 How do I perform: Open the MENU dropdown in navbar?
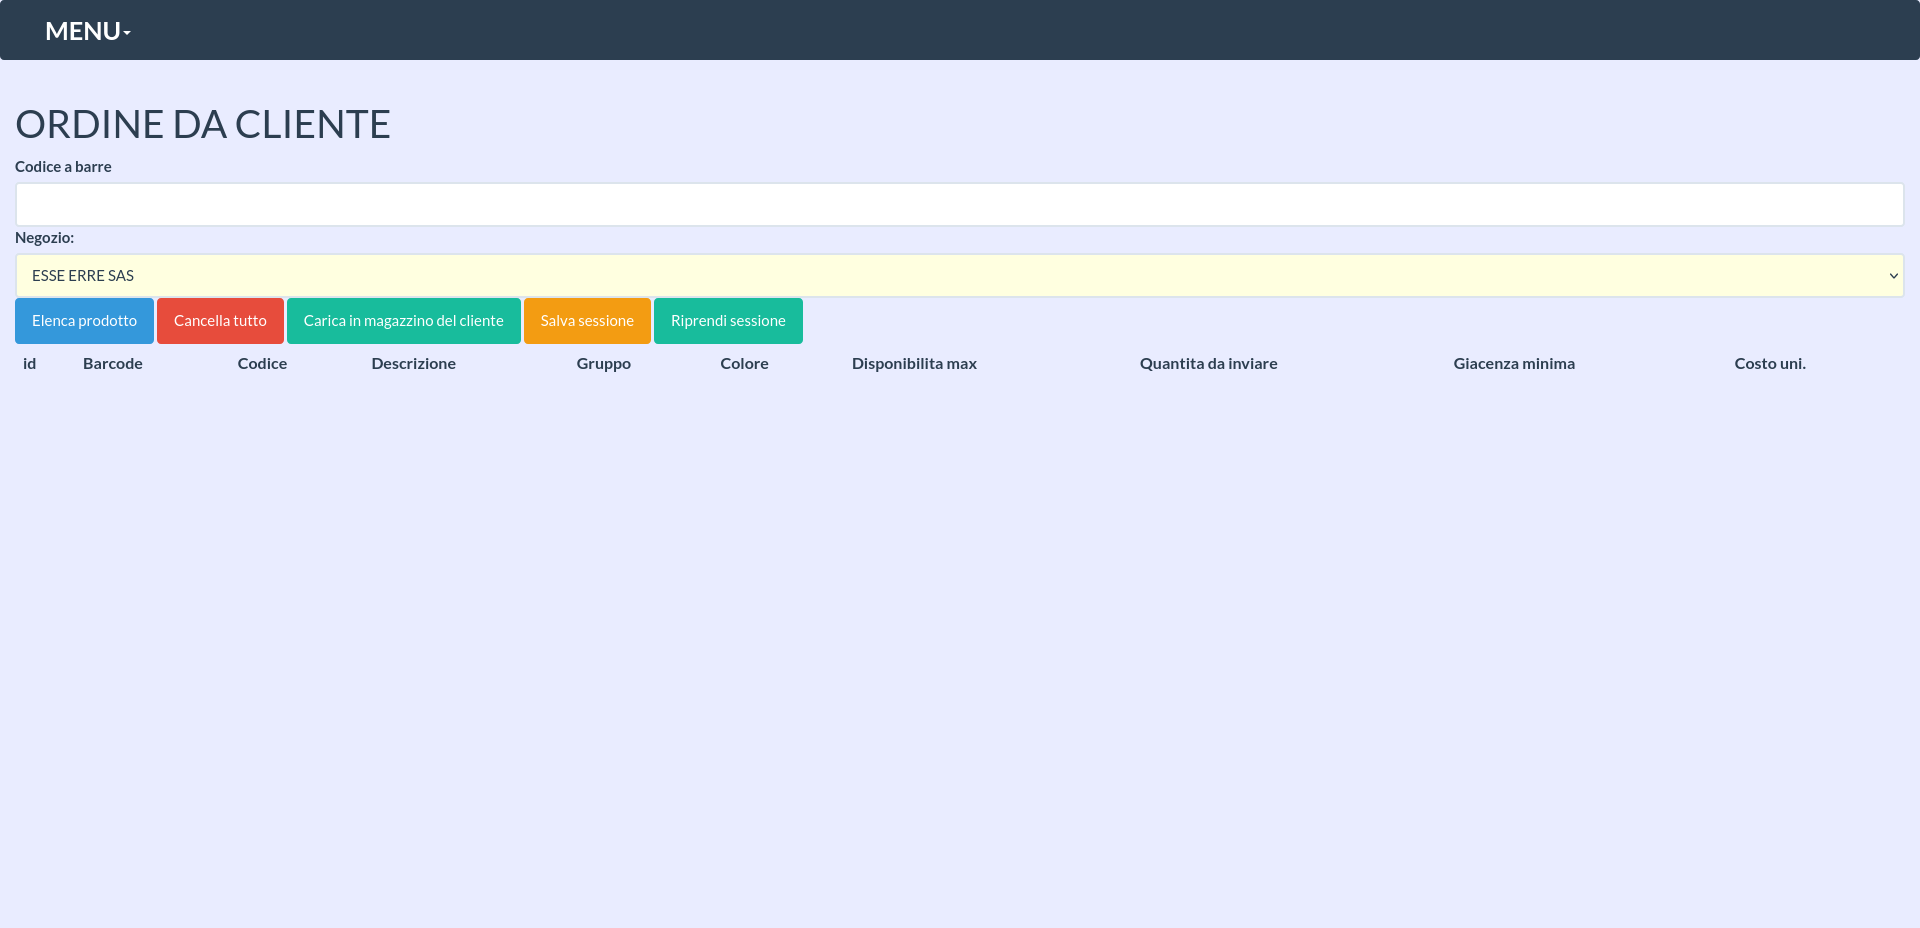[88, 31]
